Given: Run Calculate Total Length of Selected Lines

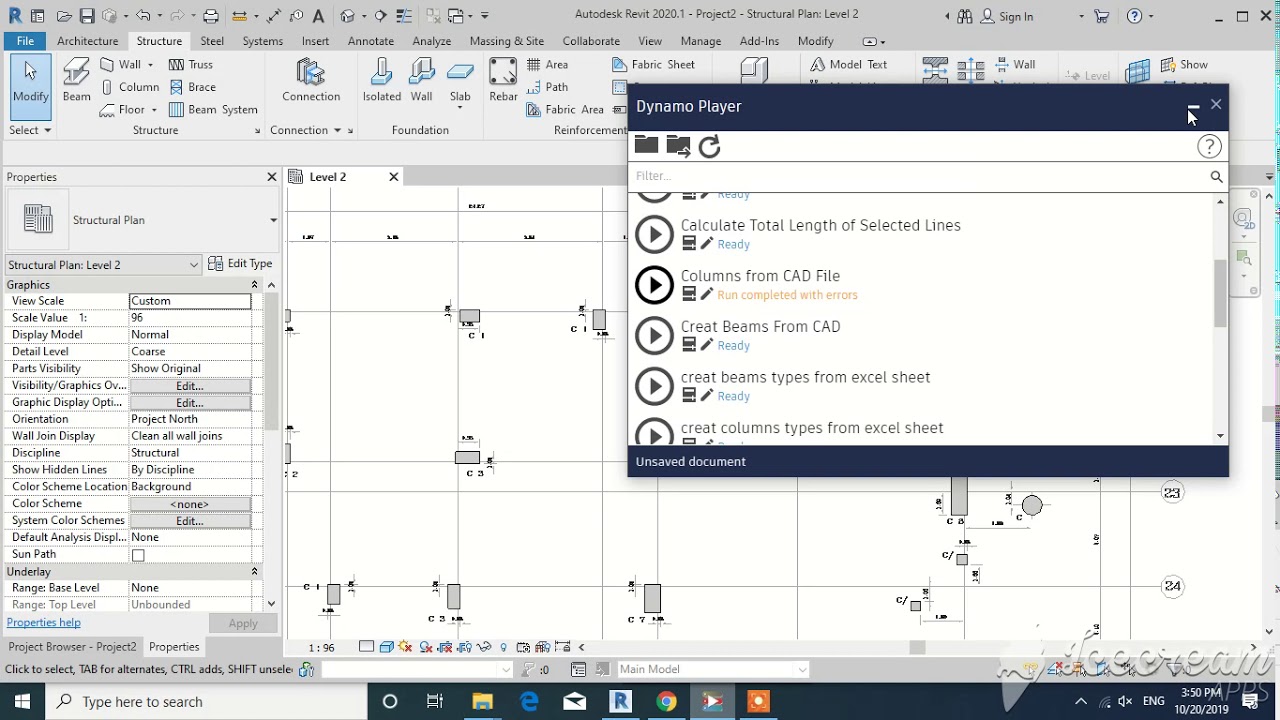Looking at the screenshot, I should pos(654,234).
